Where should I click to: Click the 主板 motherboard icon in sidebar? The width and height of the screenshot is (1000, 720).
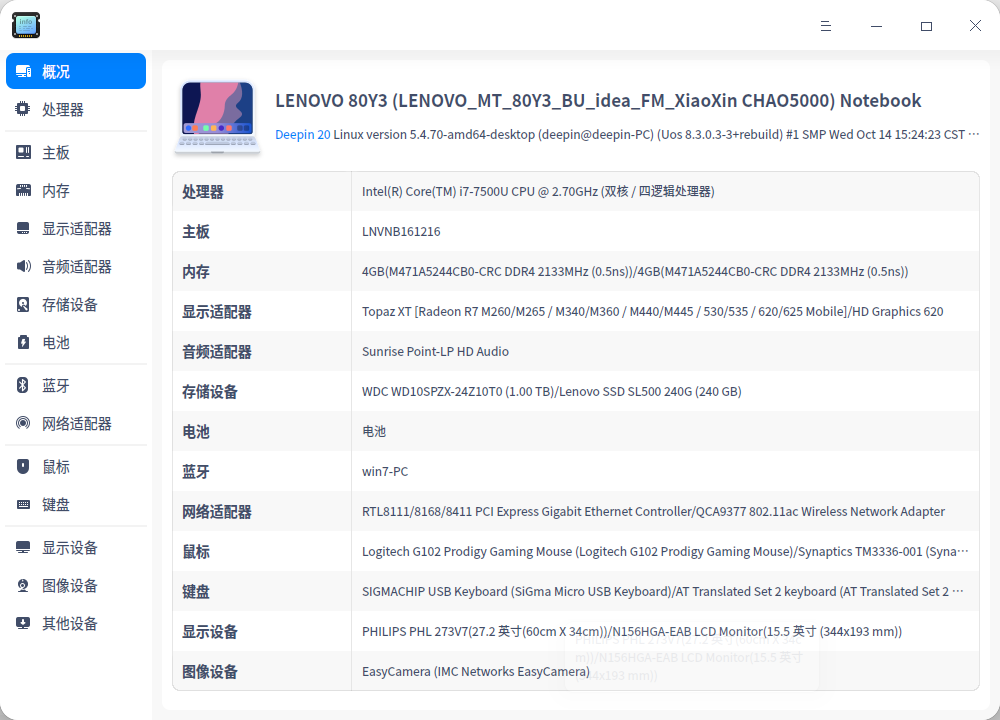click(x=23, y=152)
